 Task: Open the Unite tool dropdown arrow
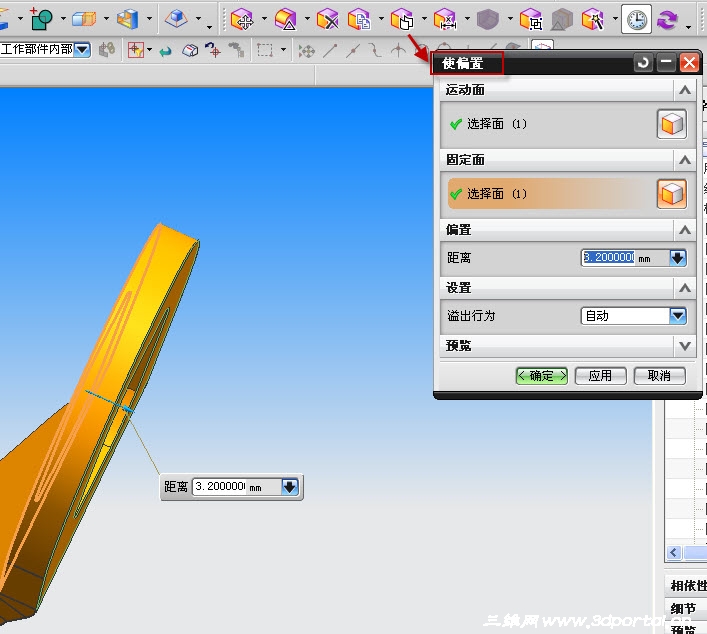63,19
